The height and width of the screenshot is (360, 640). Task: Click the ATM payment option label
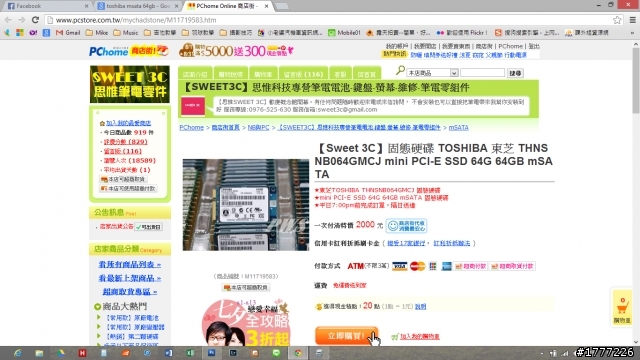pyautogui.click(x=356, y=266)
